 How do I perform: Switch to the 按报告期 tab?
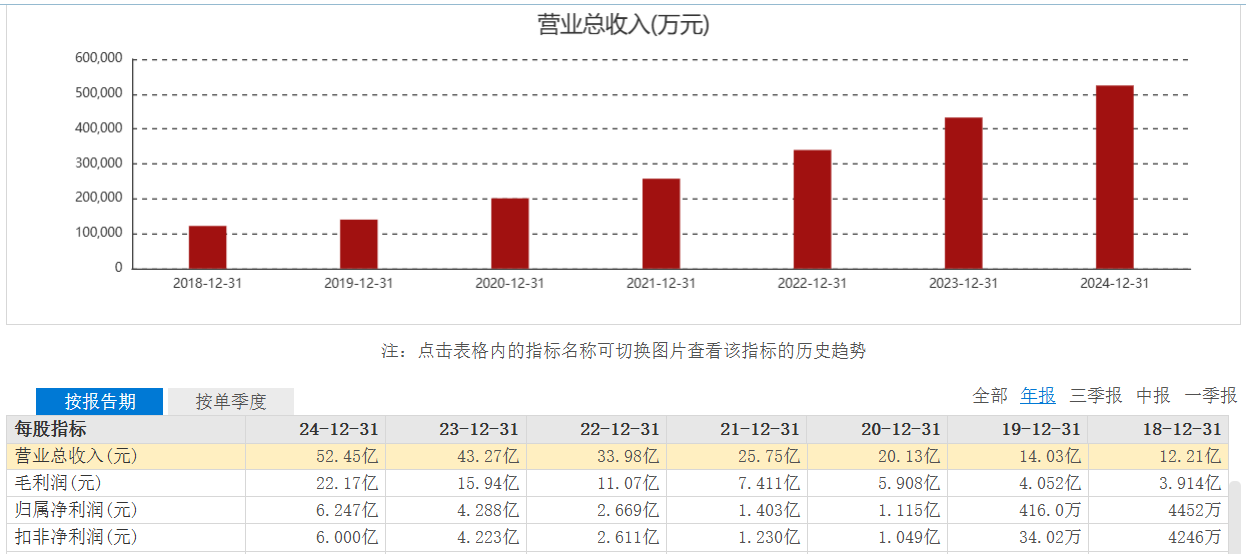100,402
